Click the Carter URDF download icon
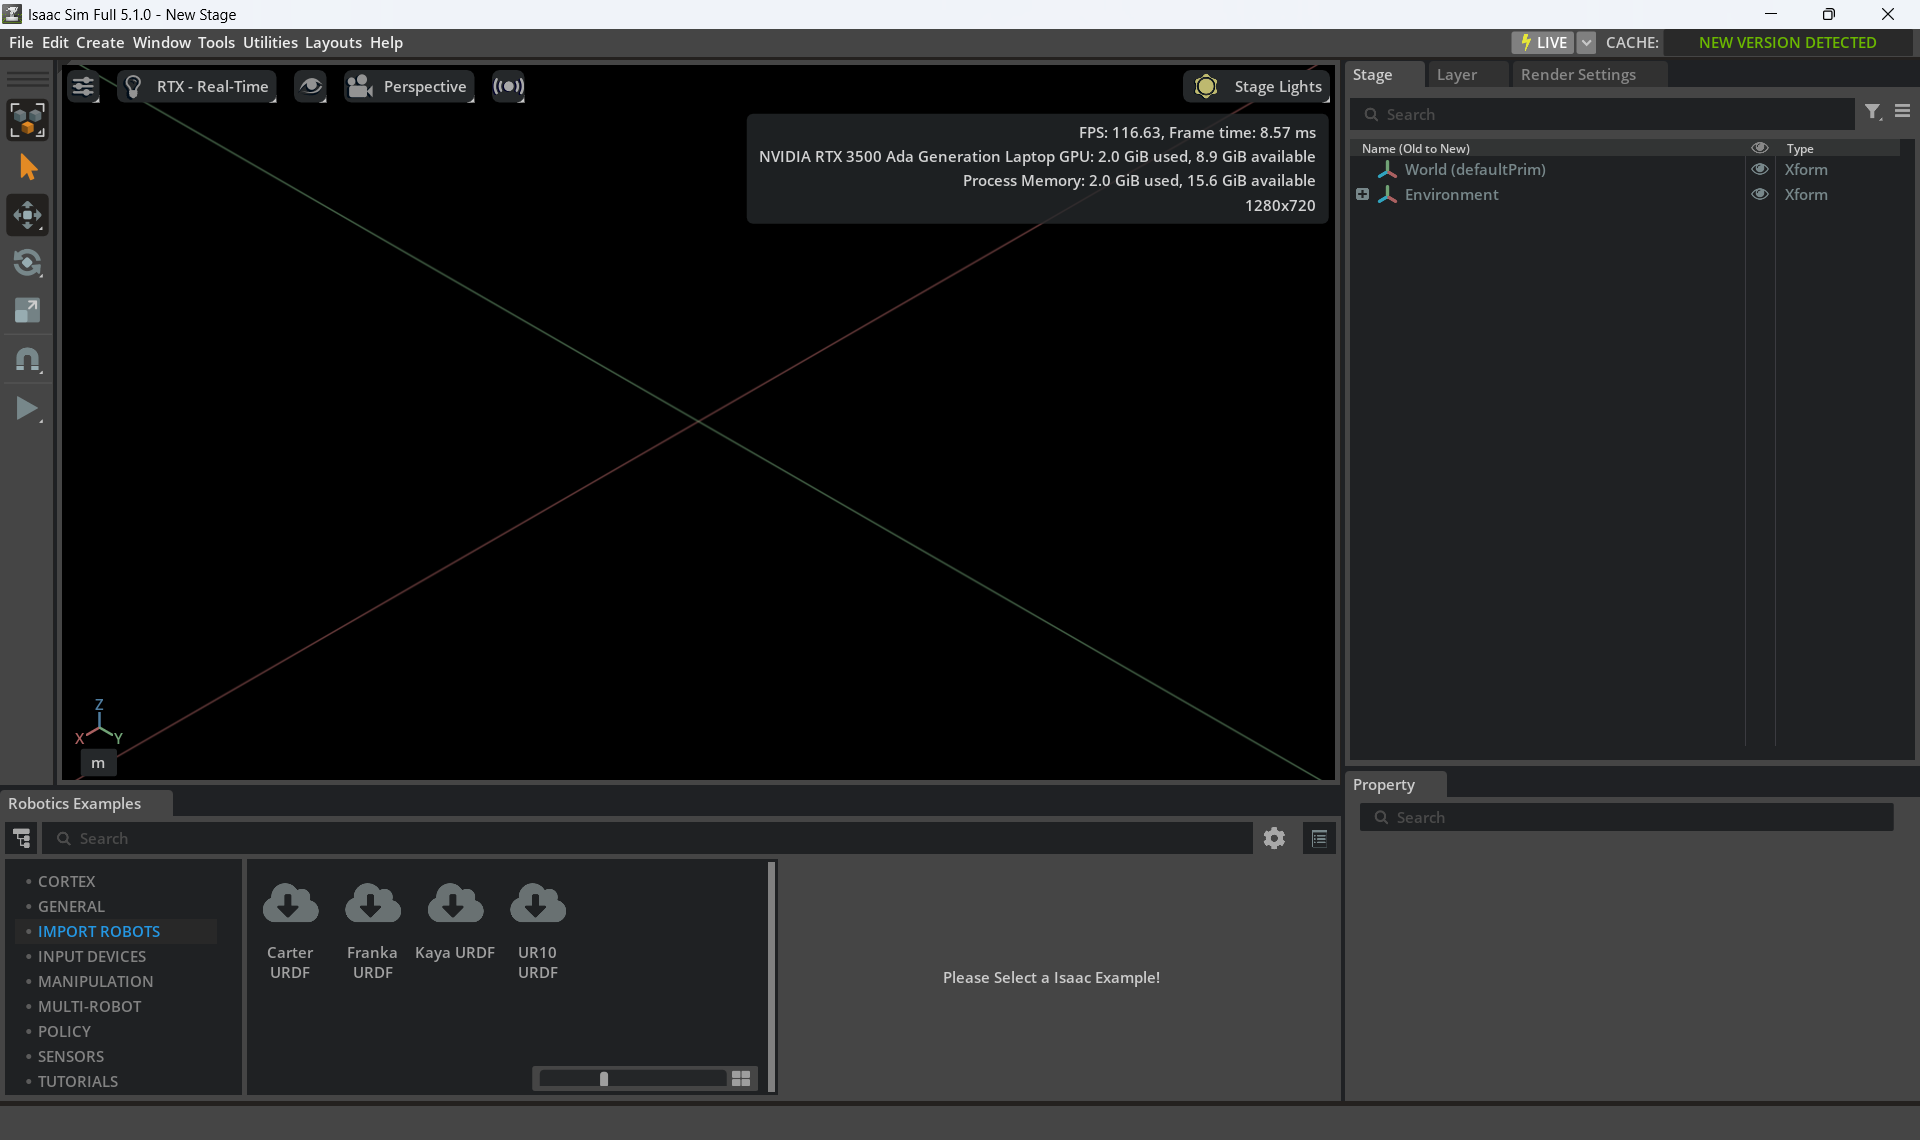Image resolution: width=1920 pixels, height=1140 pixels. [x=290, y=904]
